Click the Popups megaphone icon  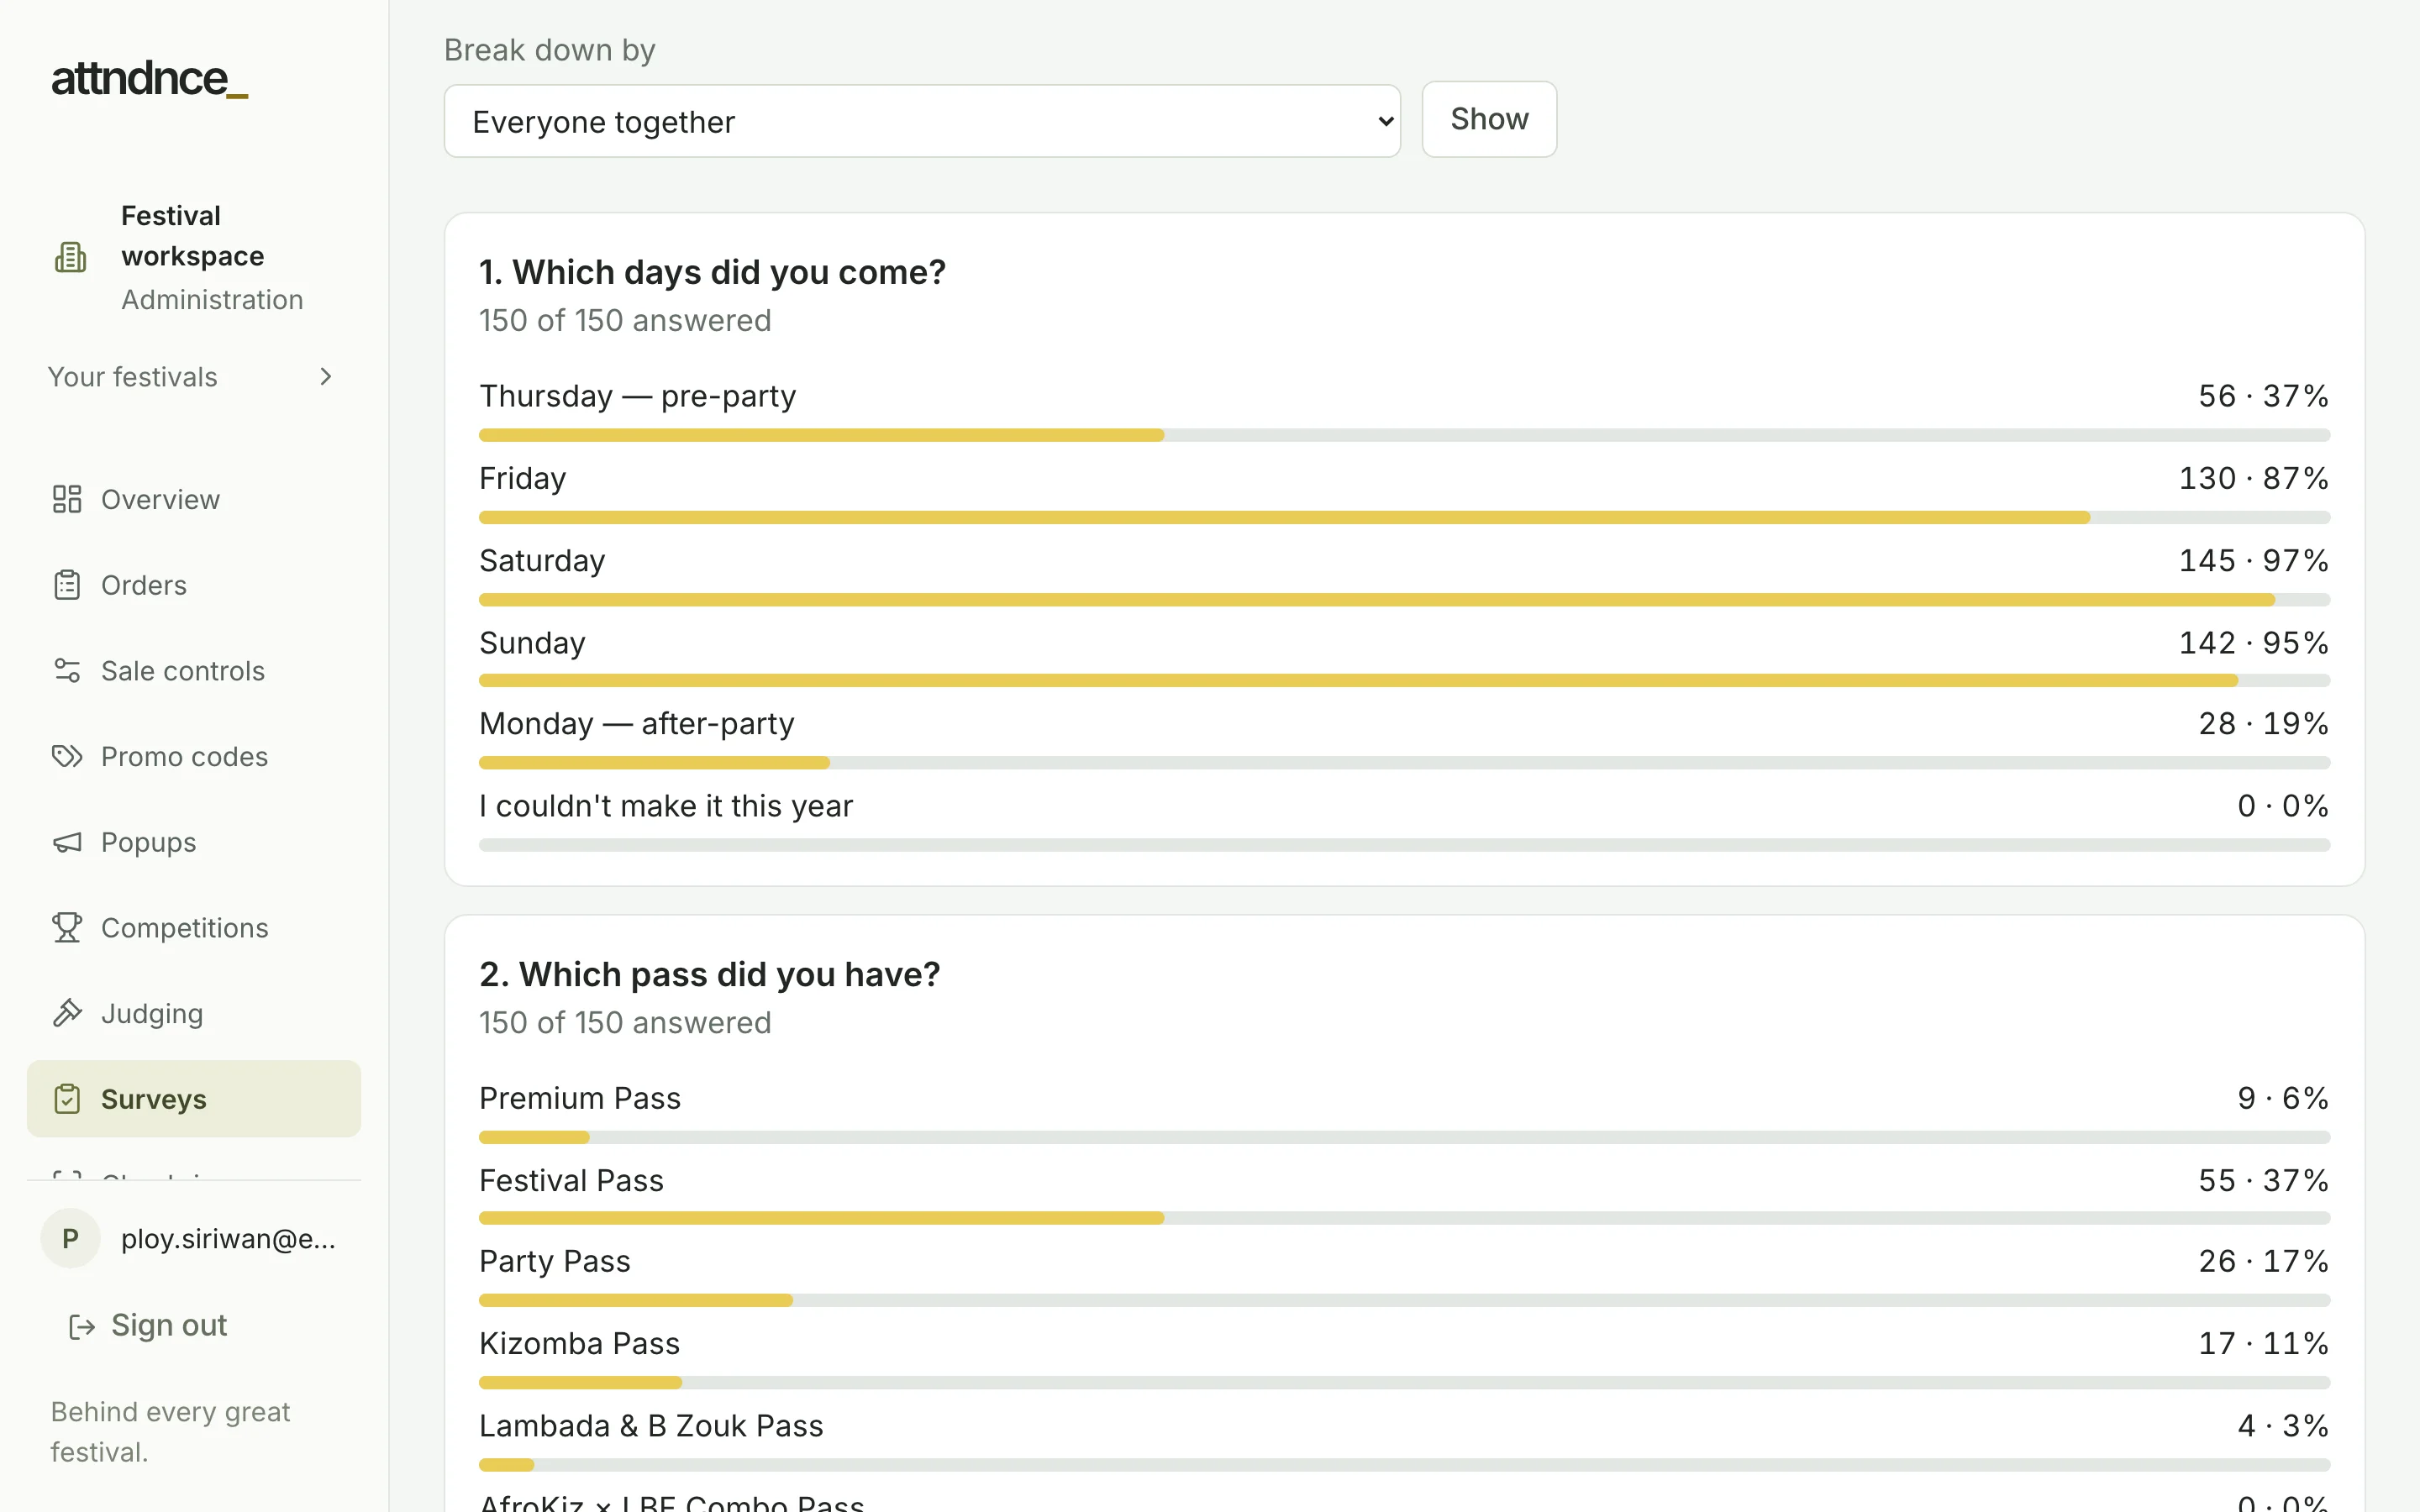[67, 842]
